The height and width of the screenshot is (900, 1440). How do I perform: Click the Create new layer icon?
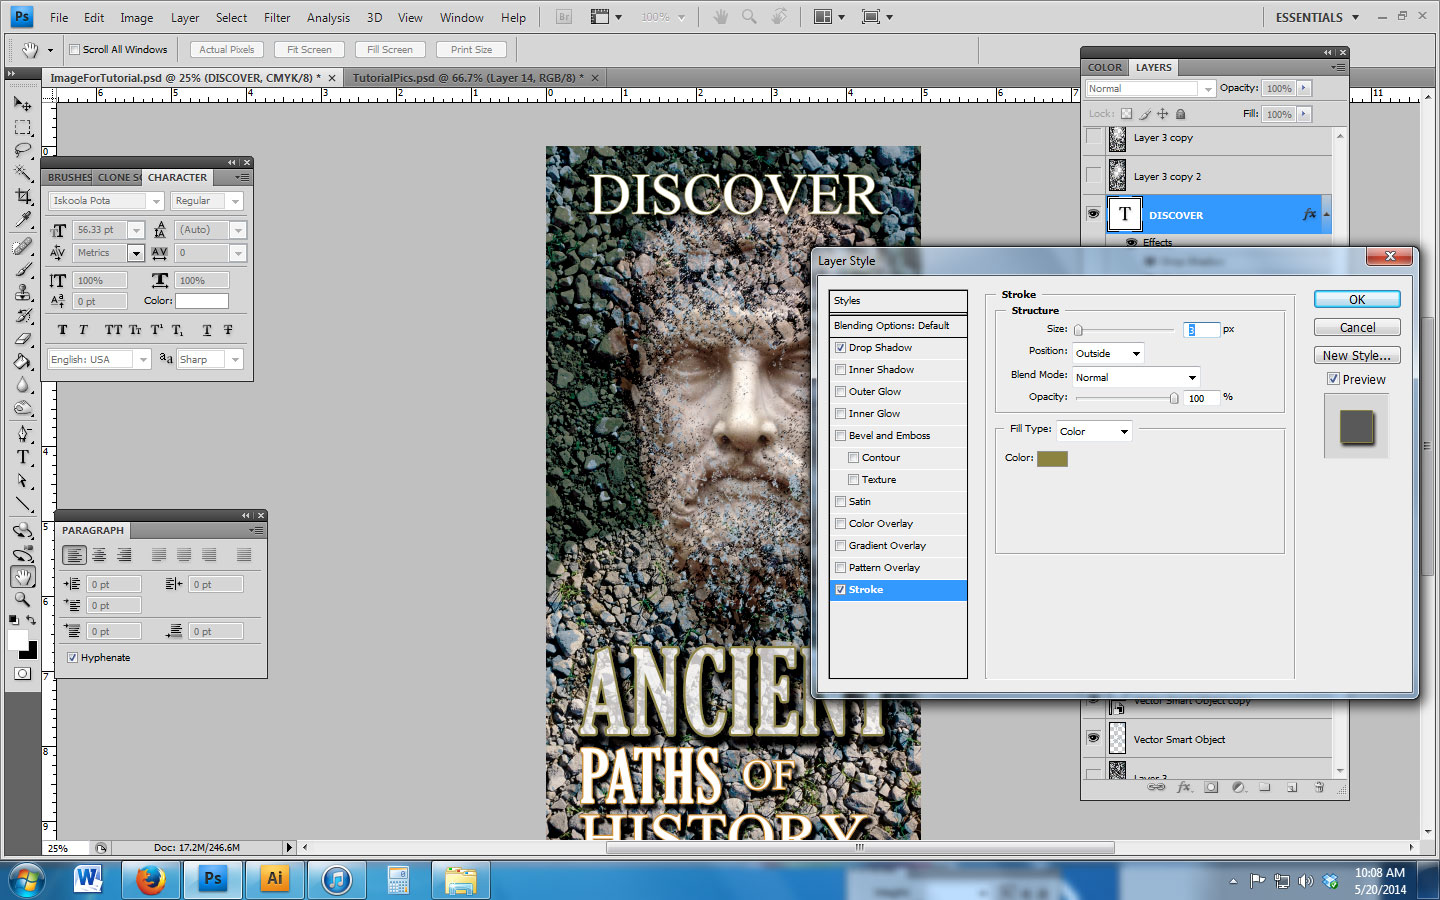(1292, 788)
